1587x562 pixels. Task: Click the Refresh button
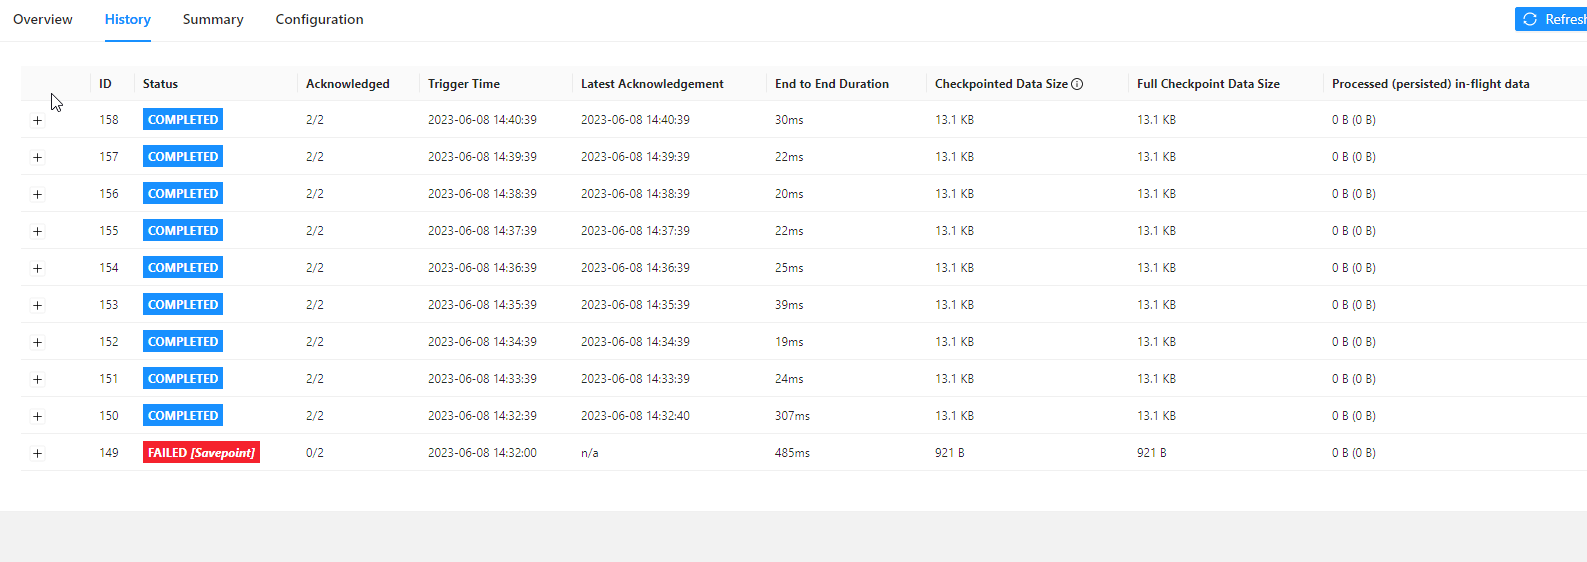(x=1553, y=19)
